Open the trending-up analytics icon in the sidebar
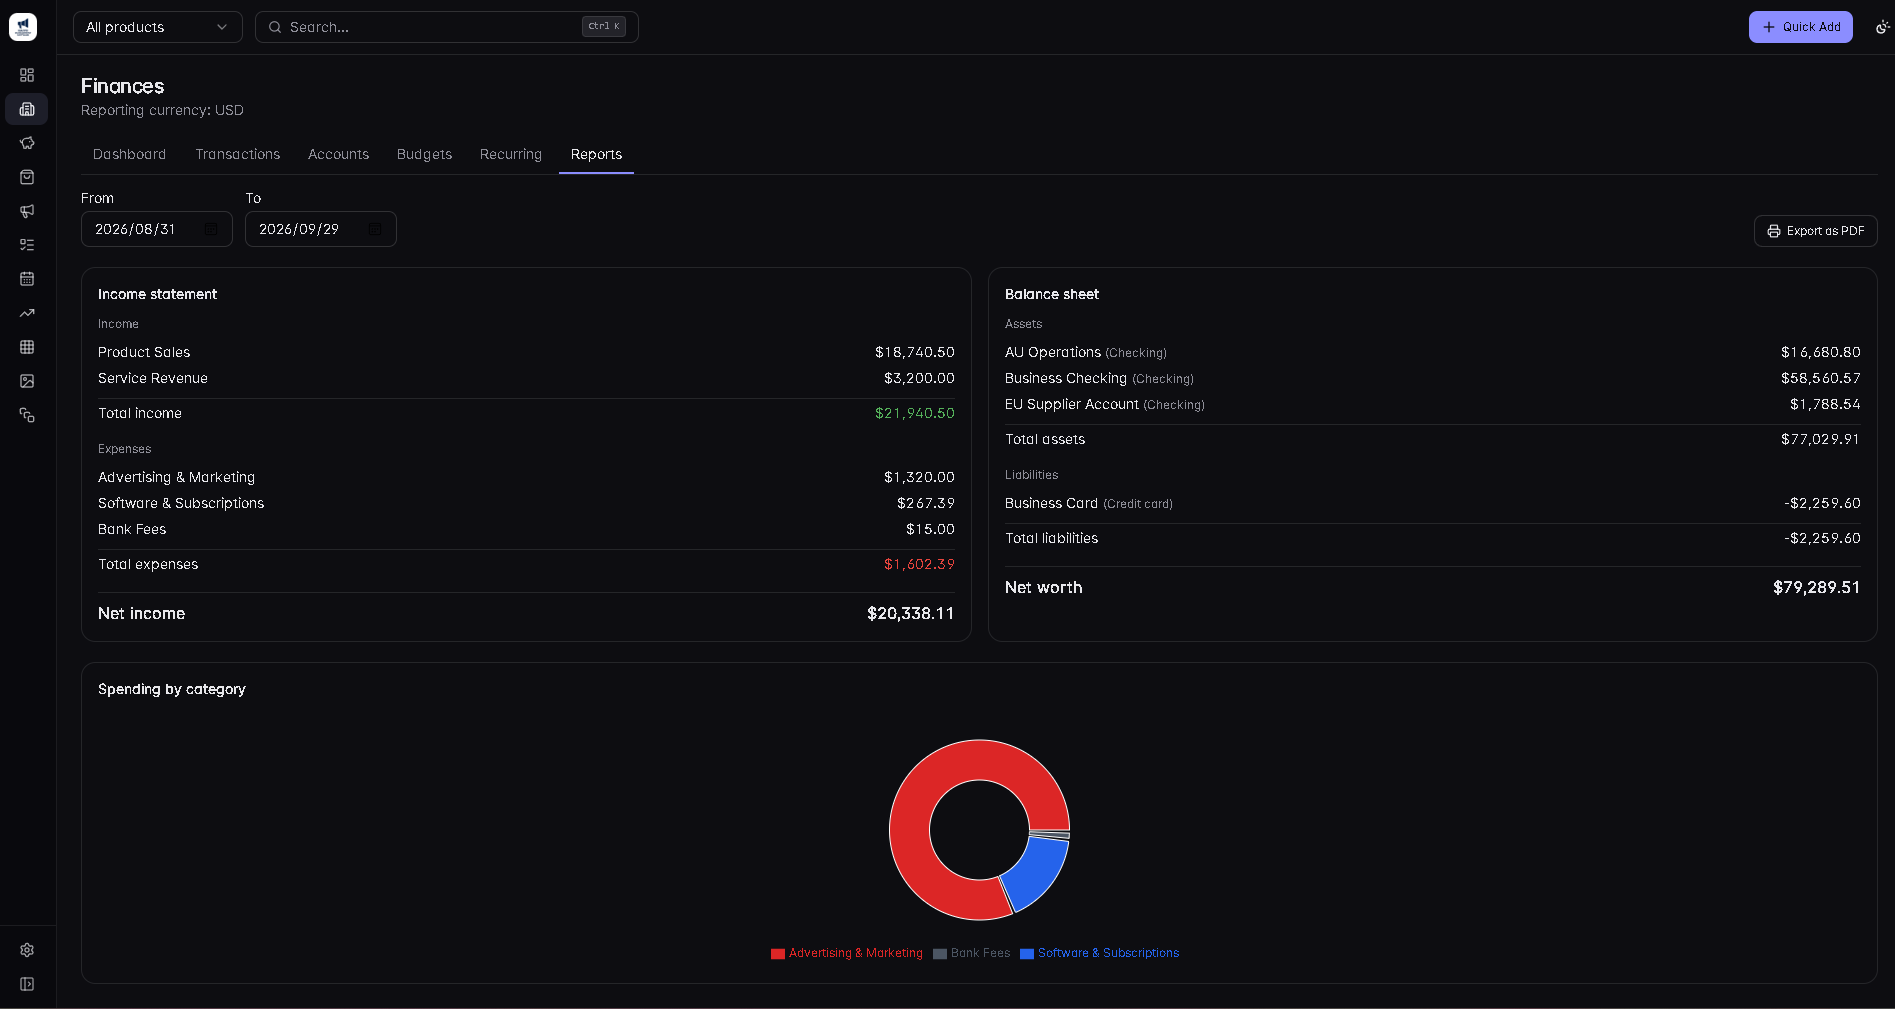The height and width of the screenshot is (1009, 1895). pos(27,313)
